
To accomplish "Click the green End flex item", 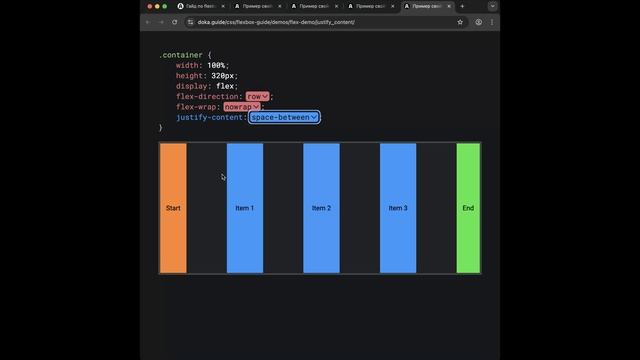I will (x=468, y=208).
